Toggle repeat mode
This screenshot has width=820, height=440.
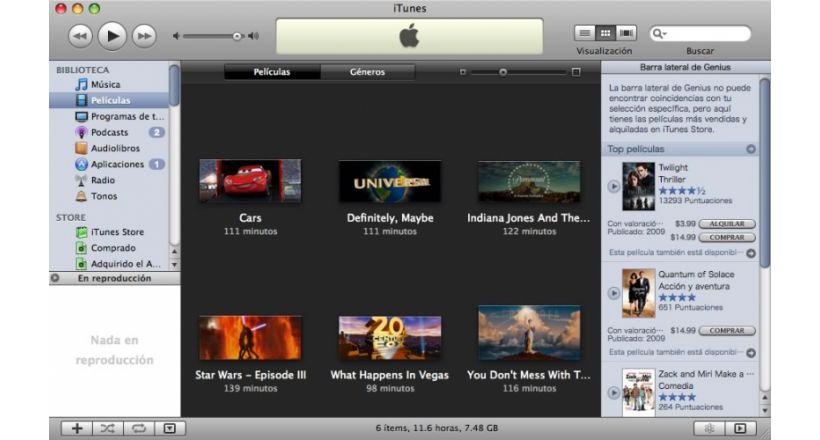click(139, 428)
